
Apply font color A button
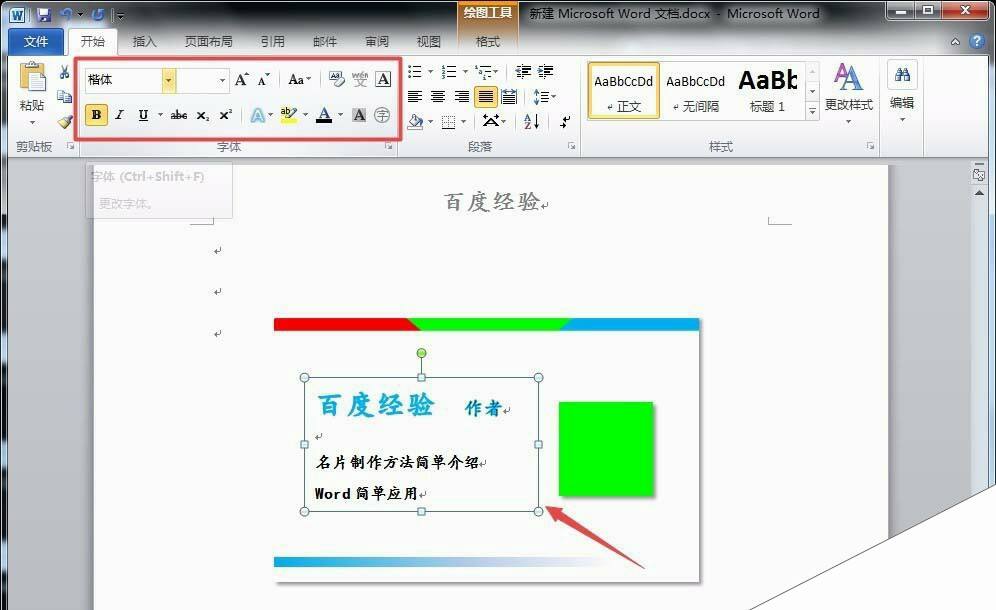(x=324, y=115)
